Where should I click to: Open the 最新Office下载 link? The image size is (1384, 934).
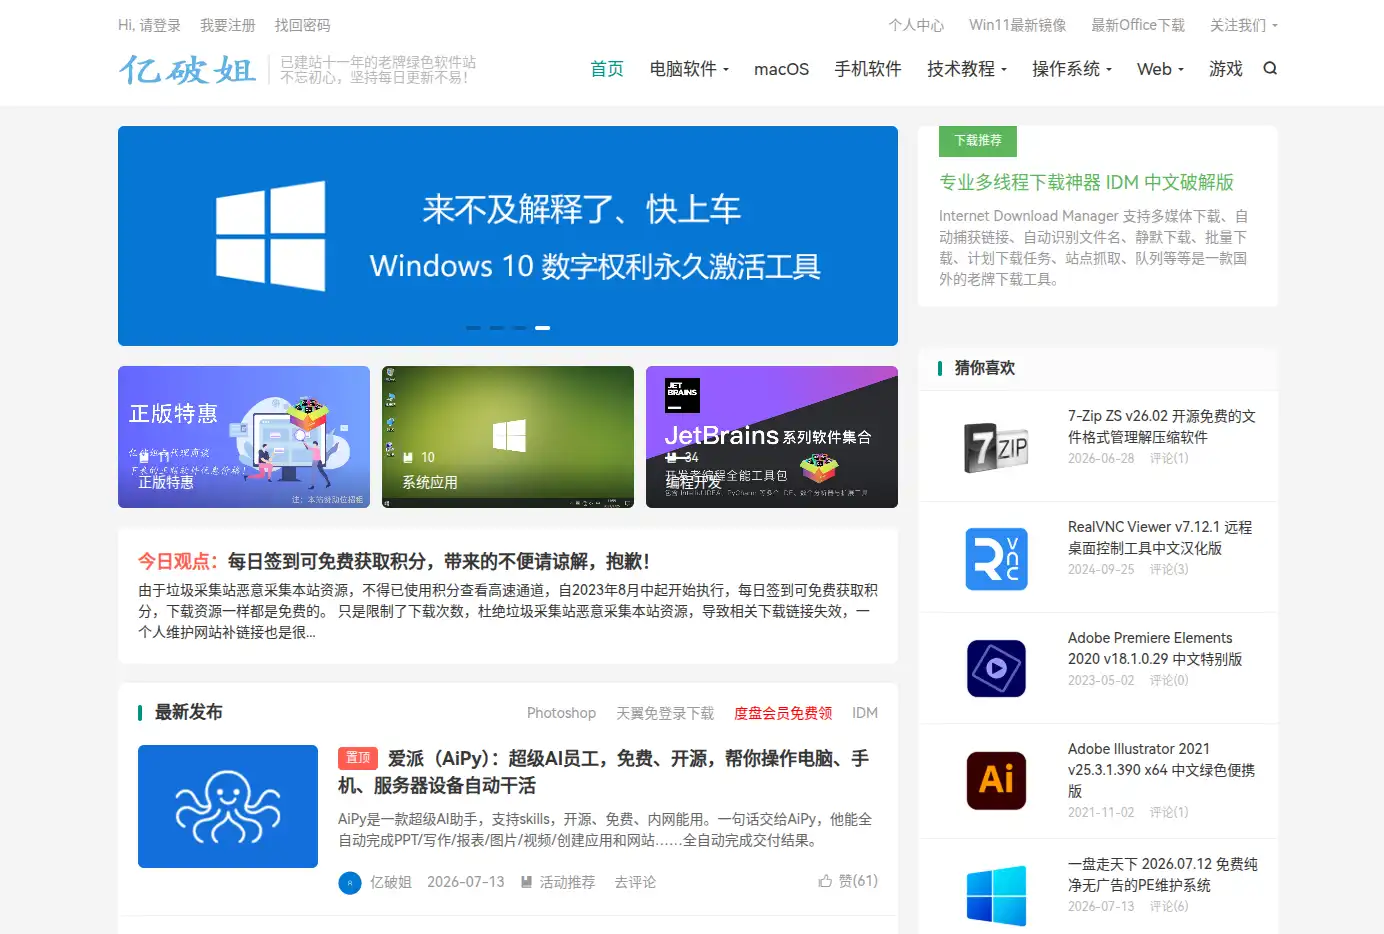pyautogui.click(x=1138, y=25)
